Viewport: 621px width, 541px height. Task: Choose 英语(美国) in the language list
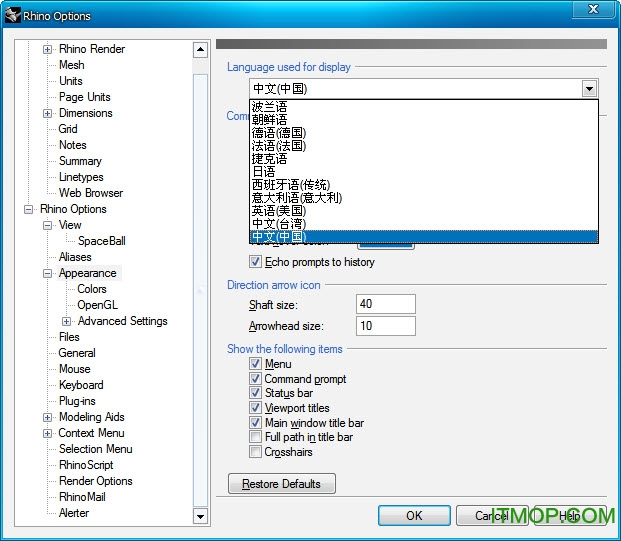pos(279,211)
